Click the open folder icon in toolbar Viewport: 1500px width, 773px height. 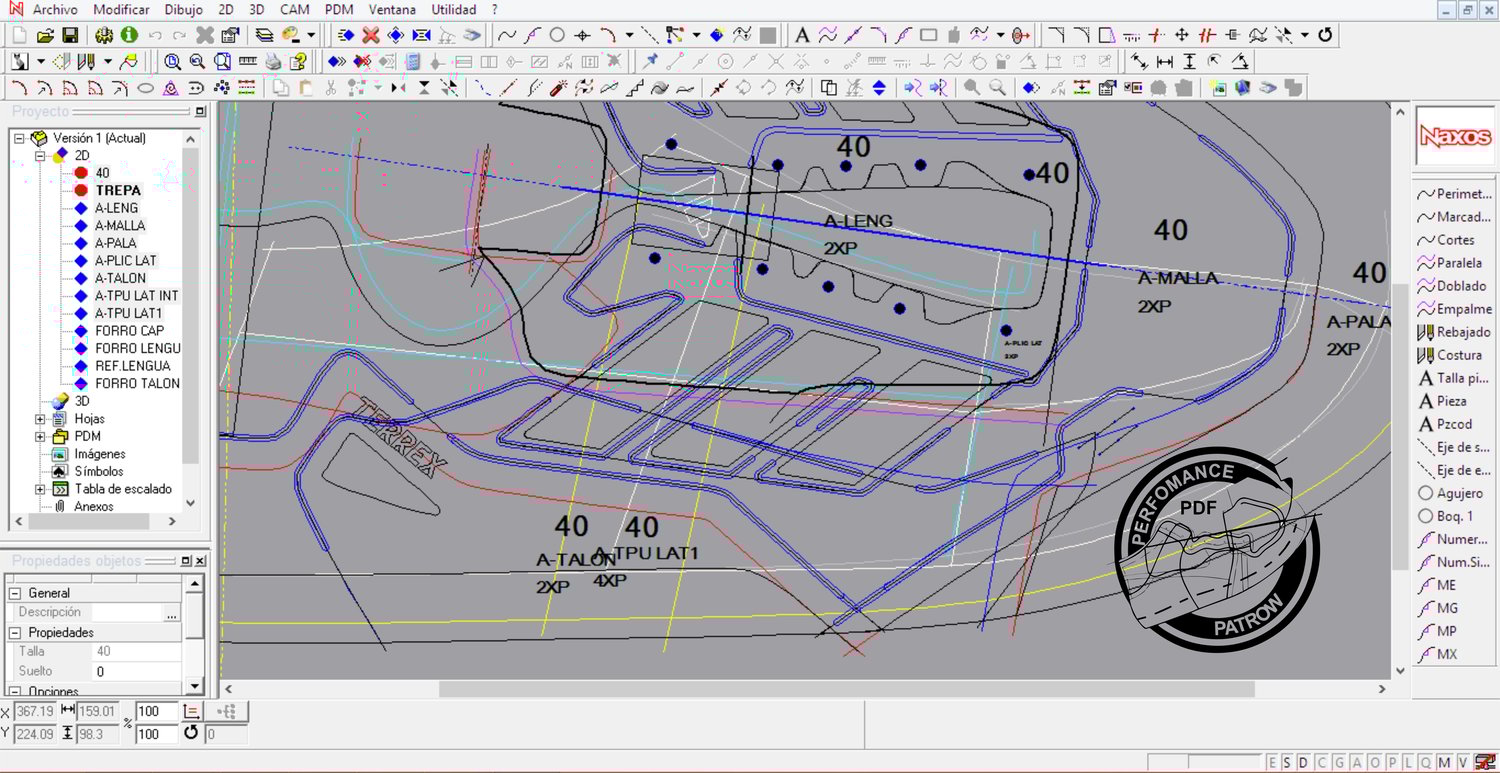click(45, 35)
